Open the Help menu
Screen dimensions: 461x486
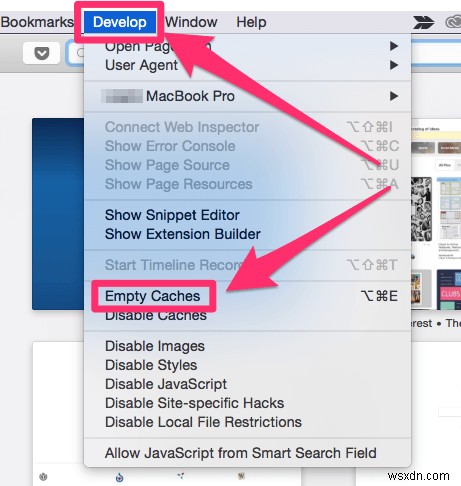tap(251, 22)
